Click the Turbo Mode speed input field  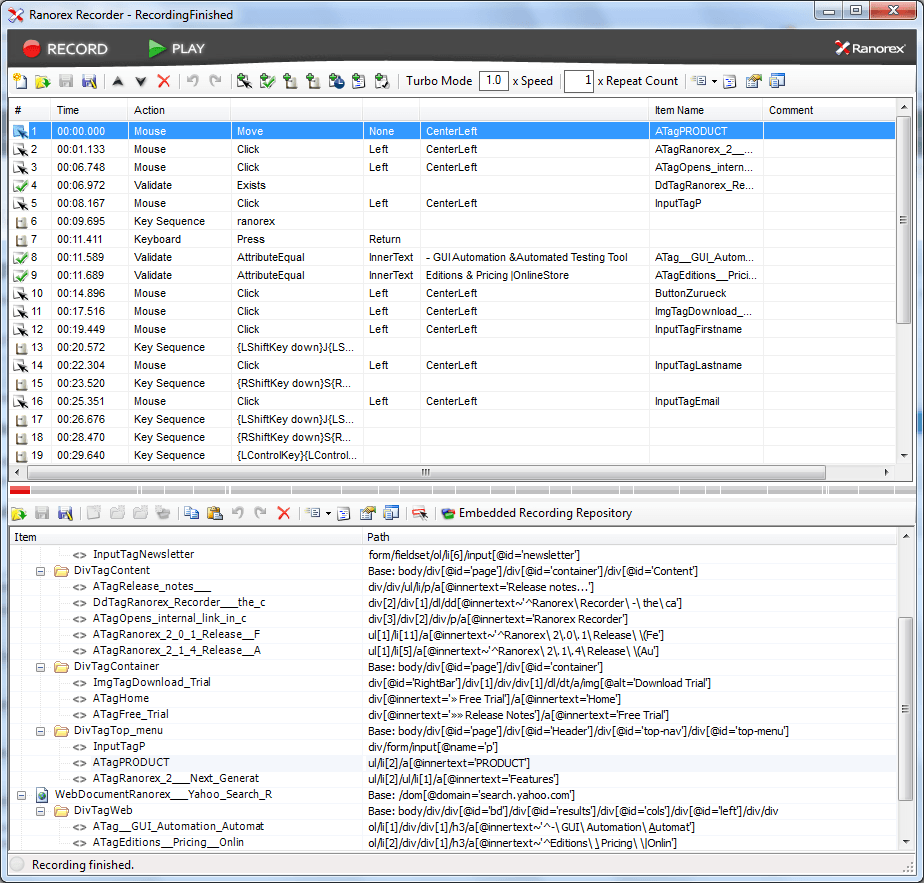coord(493,81)
